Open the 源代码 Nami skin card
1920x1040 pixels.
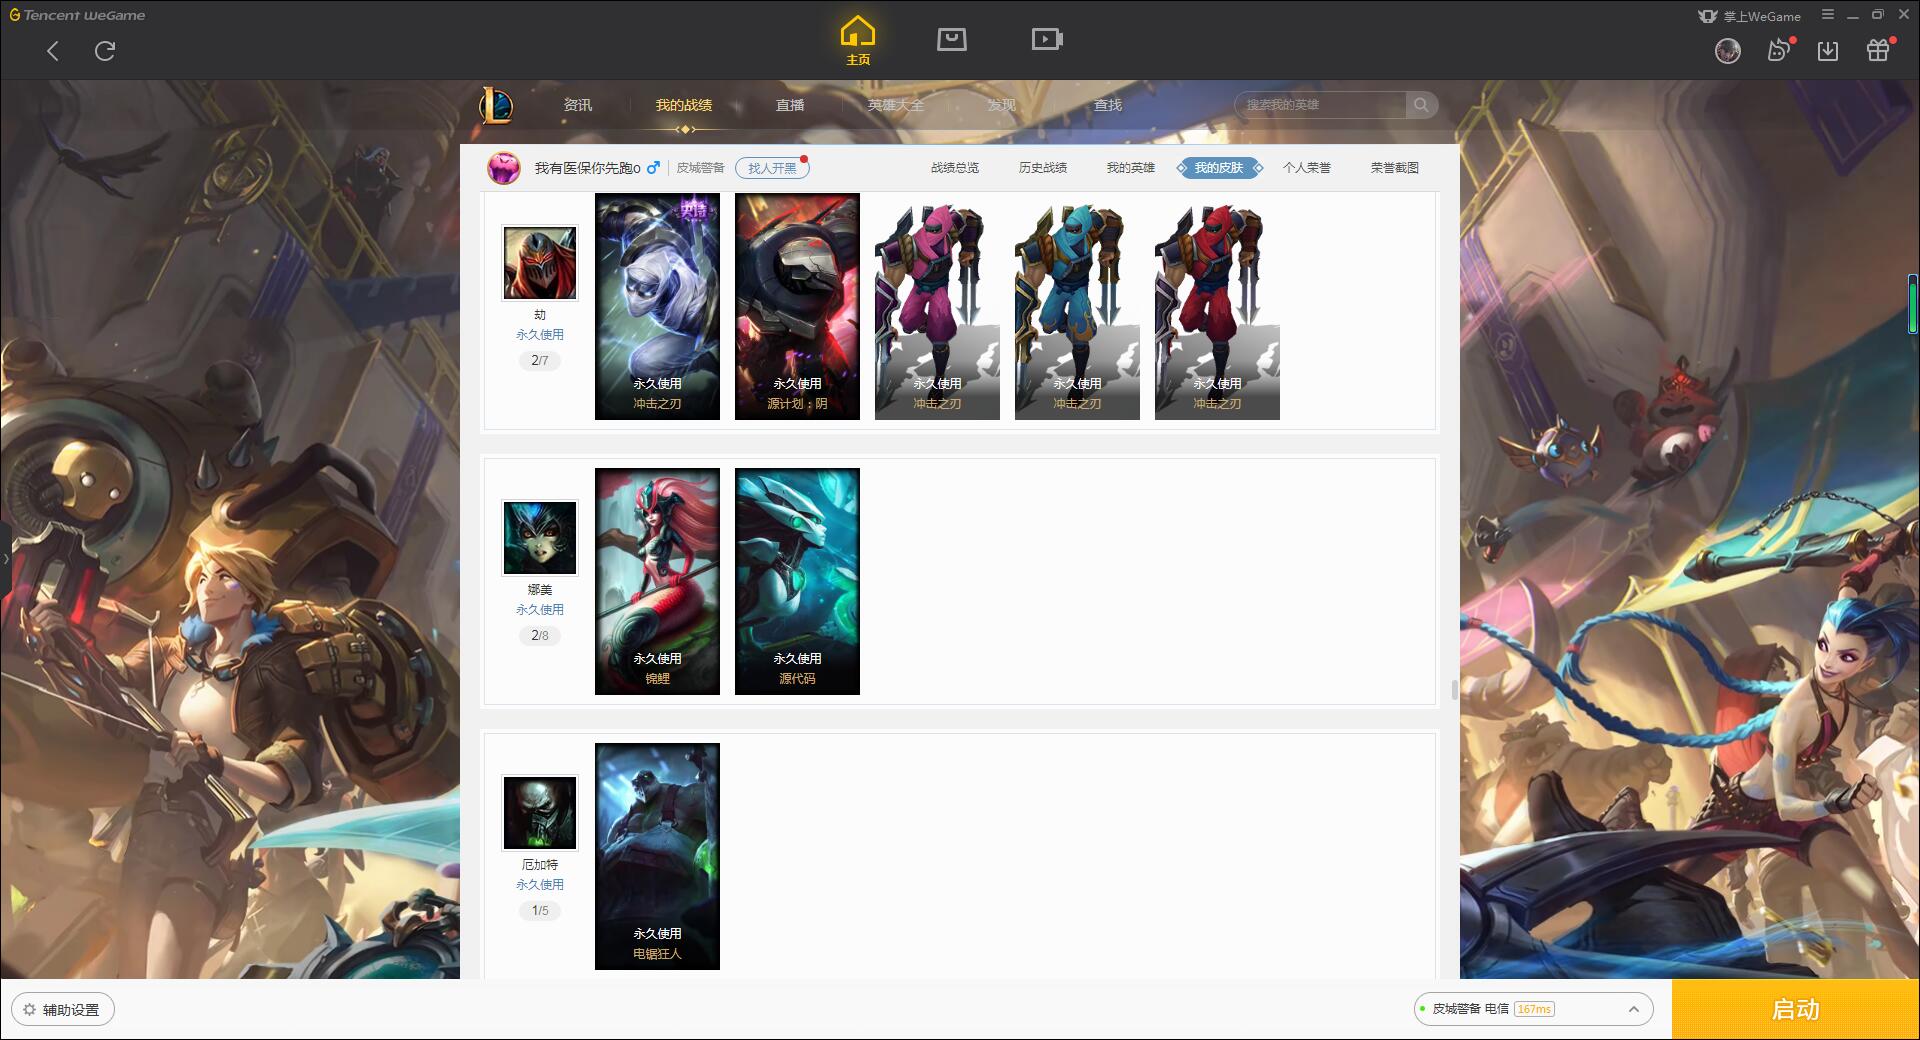tap(797, 581)
